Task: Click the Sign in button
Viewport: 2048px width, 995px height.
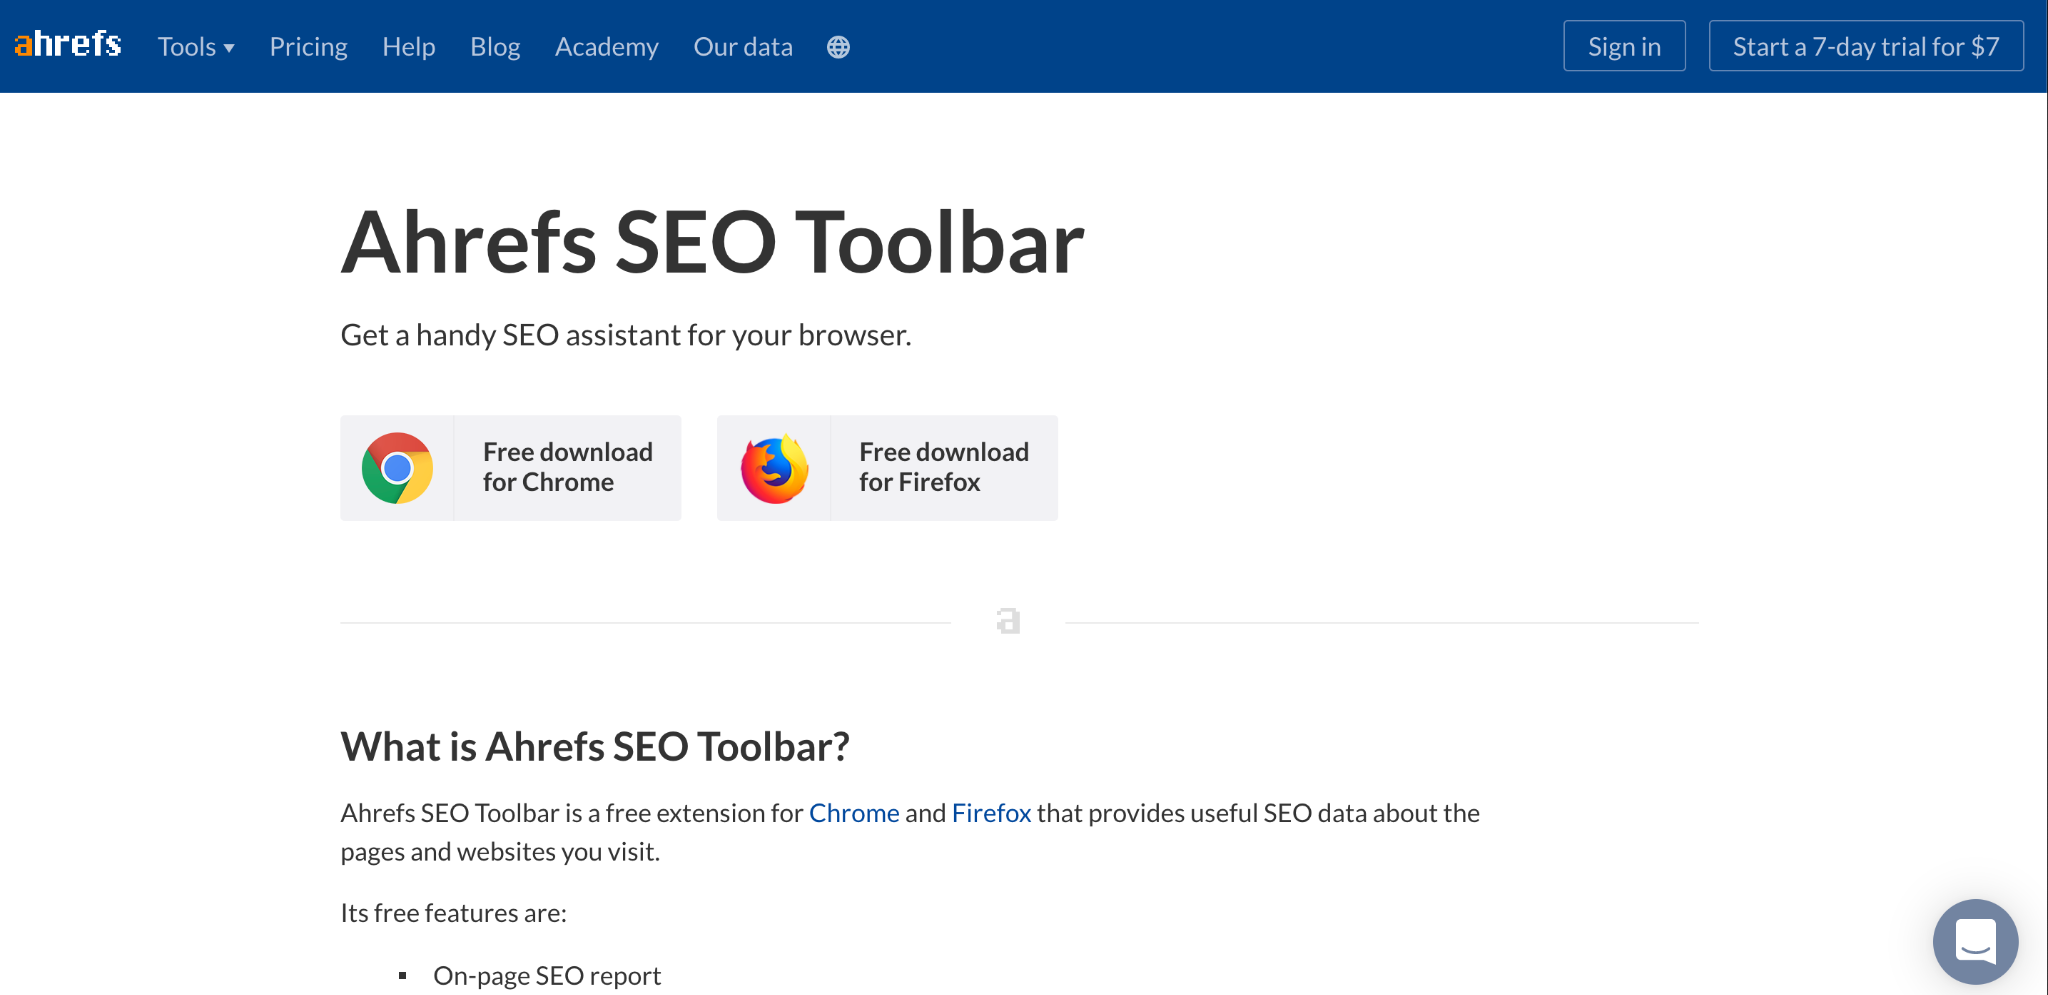Action: pos(1624,46)
